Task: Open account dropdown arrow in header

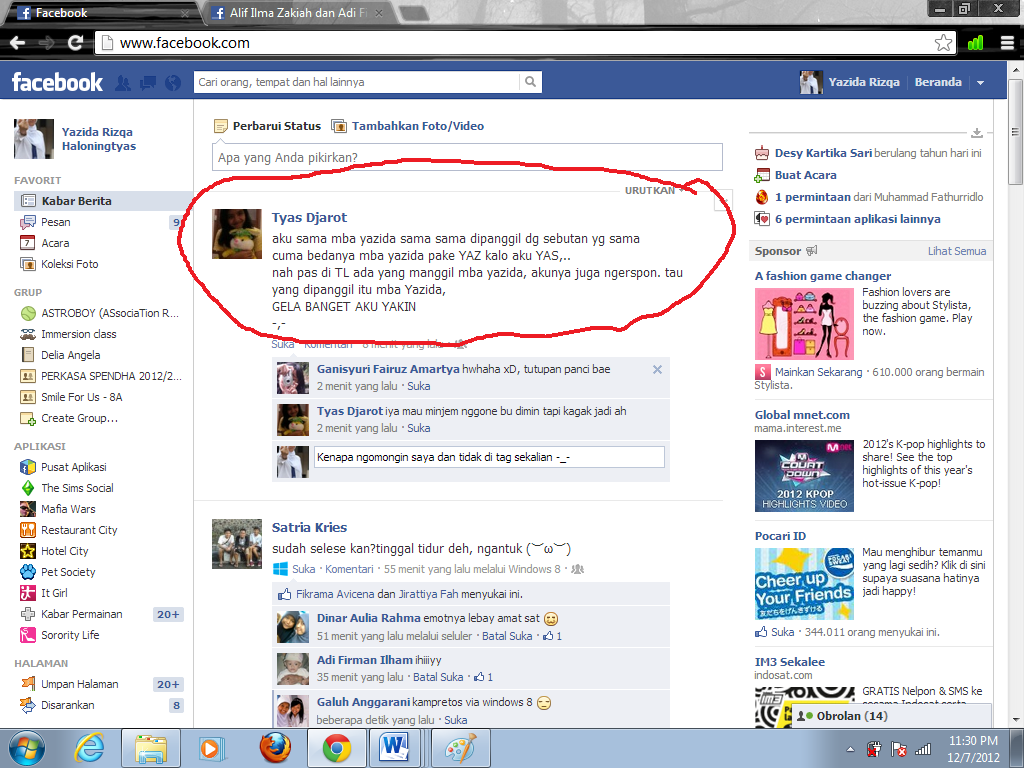Action: [x=980, y=83]
